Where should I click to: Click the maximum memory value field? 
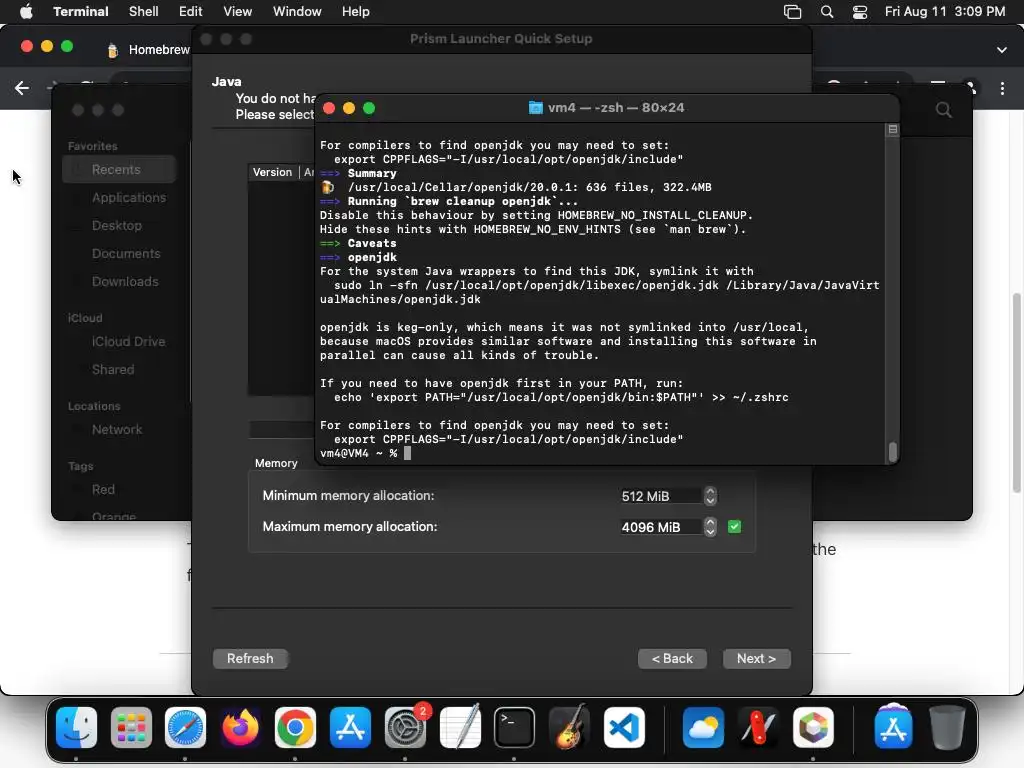point(661,527)
